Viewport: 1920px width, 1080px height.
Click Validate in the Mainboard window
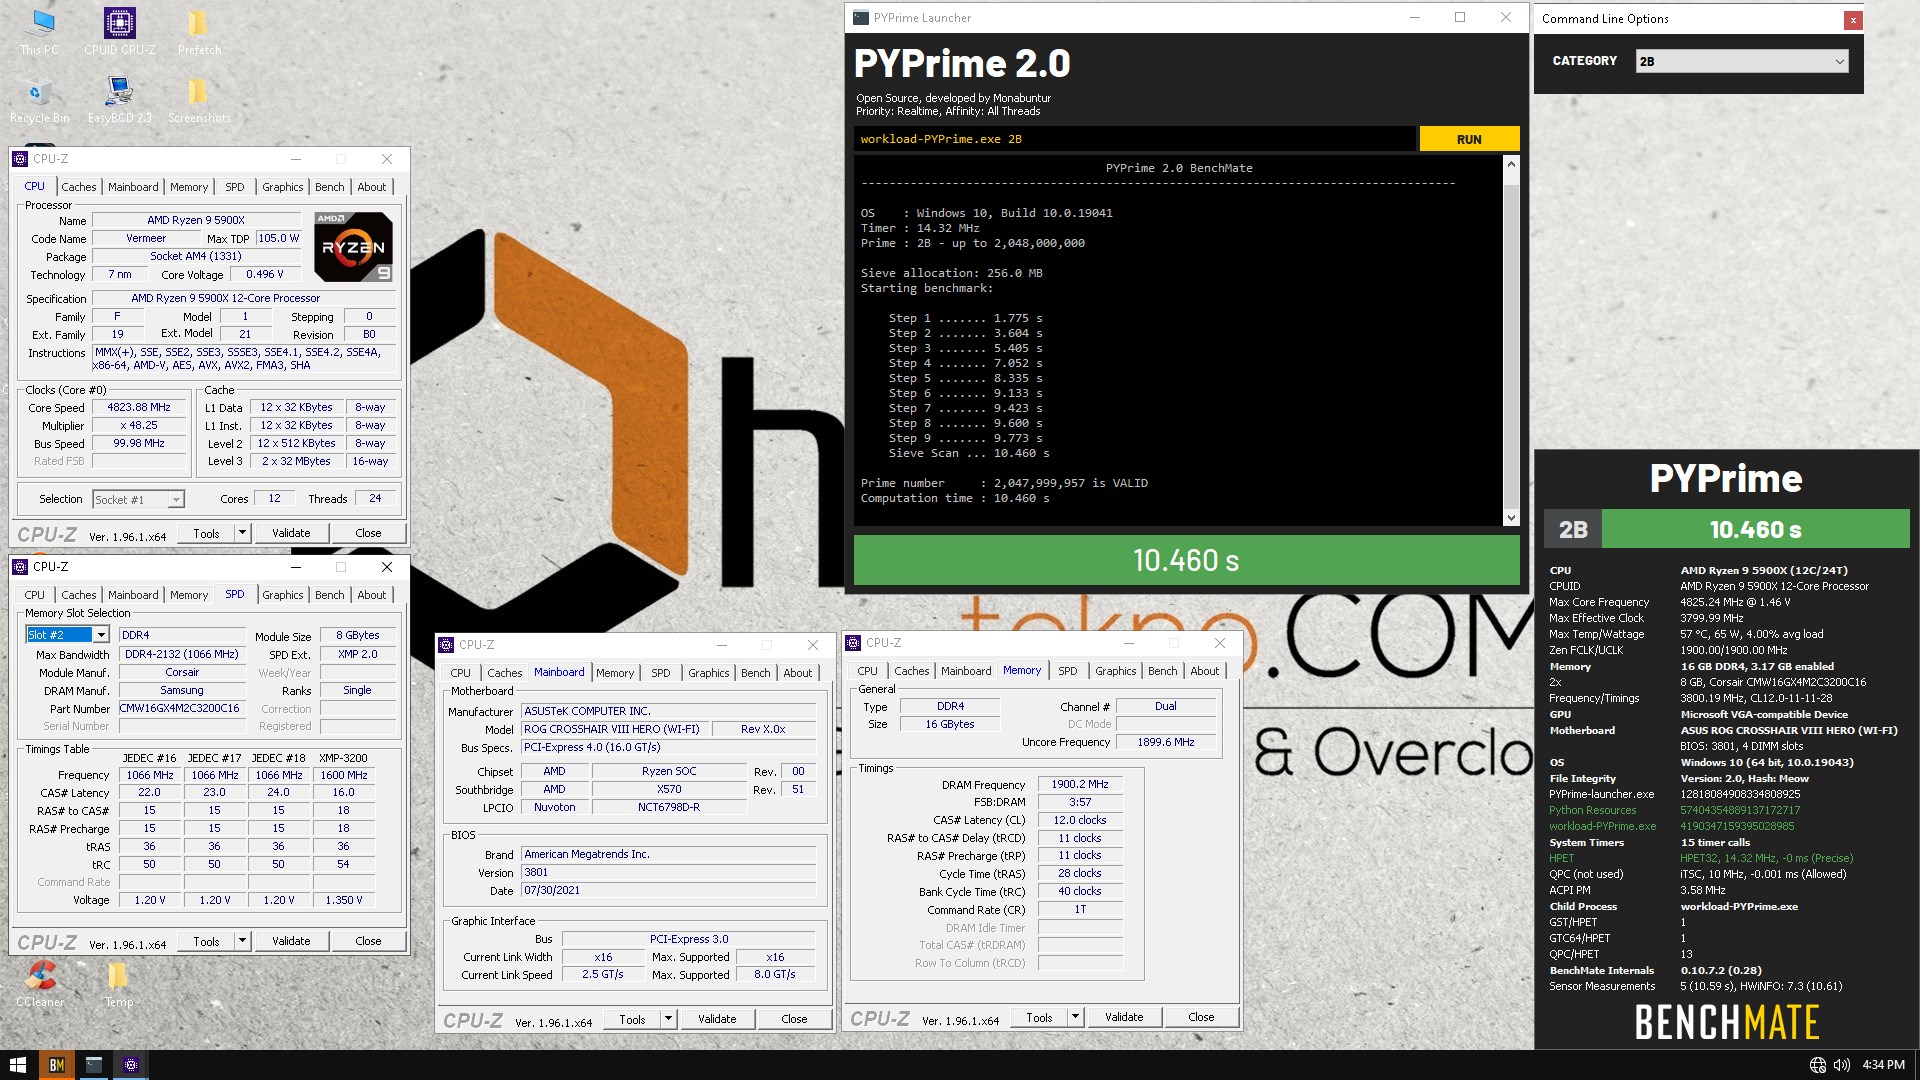click(x=717, y=1019)
